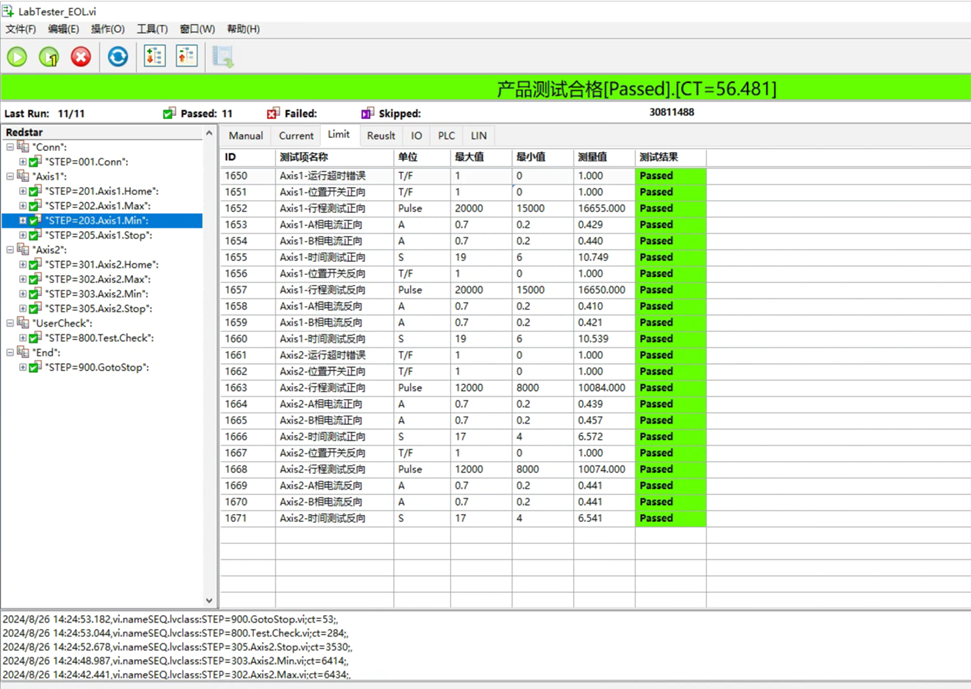Click tree panel scroll-up arrow

click(209, 133)
